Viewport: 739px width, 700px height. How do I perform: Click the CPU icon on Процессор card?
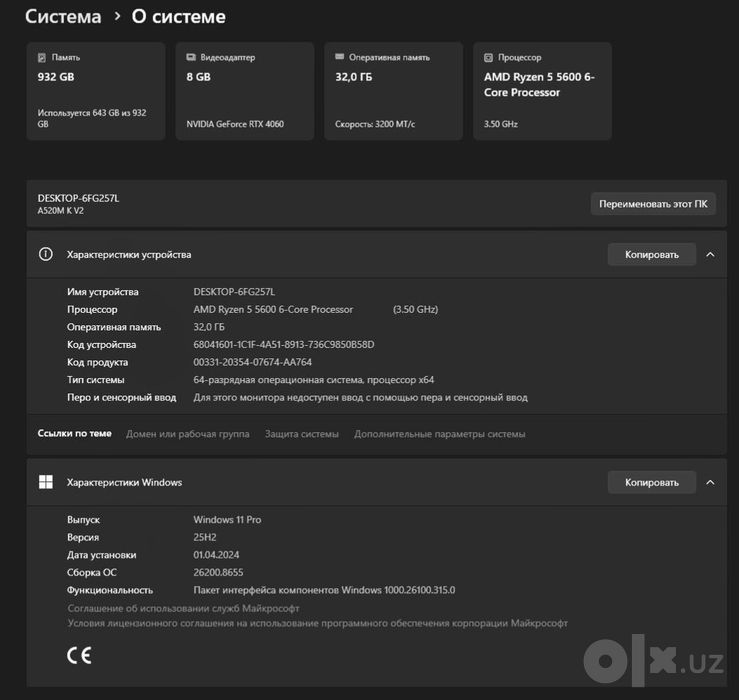click(488, 58)
